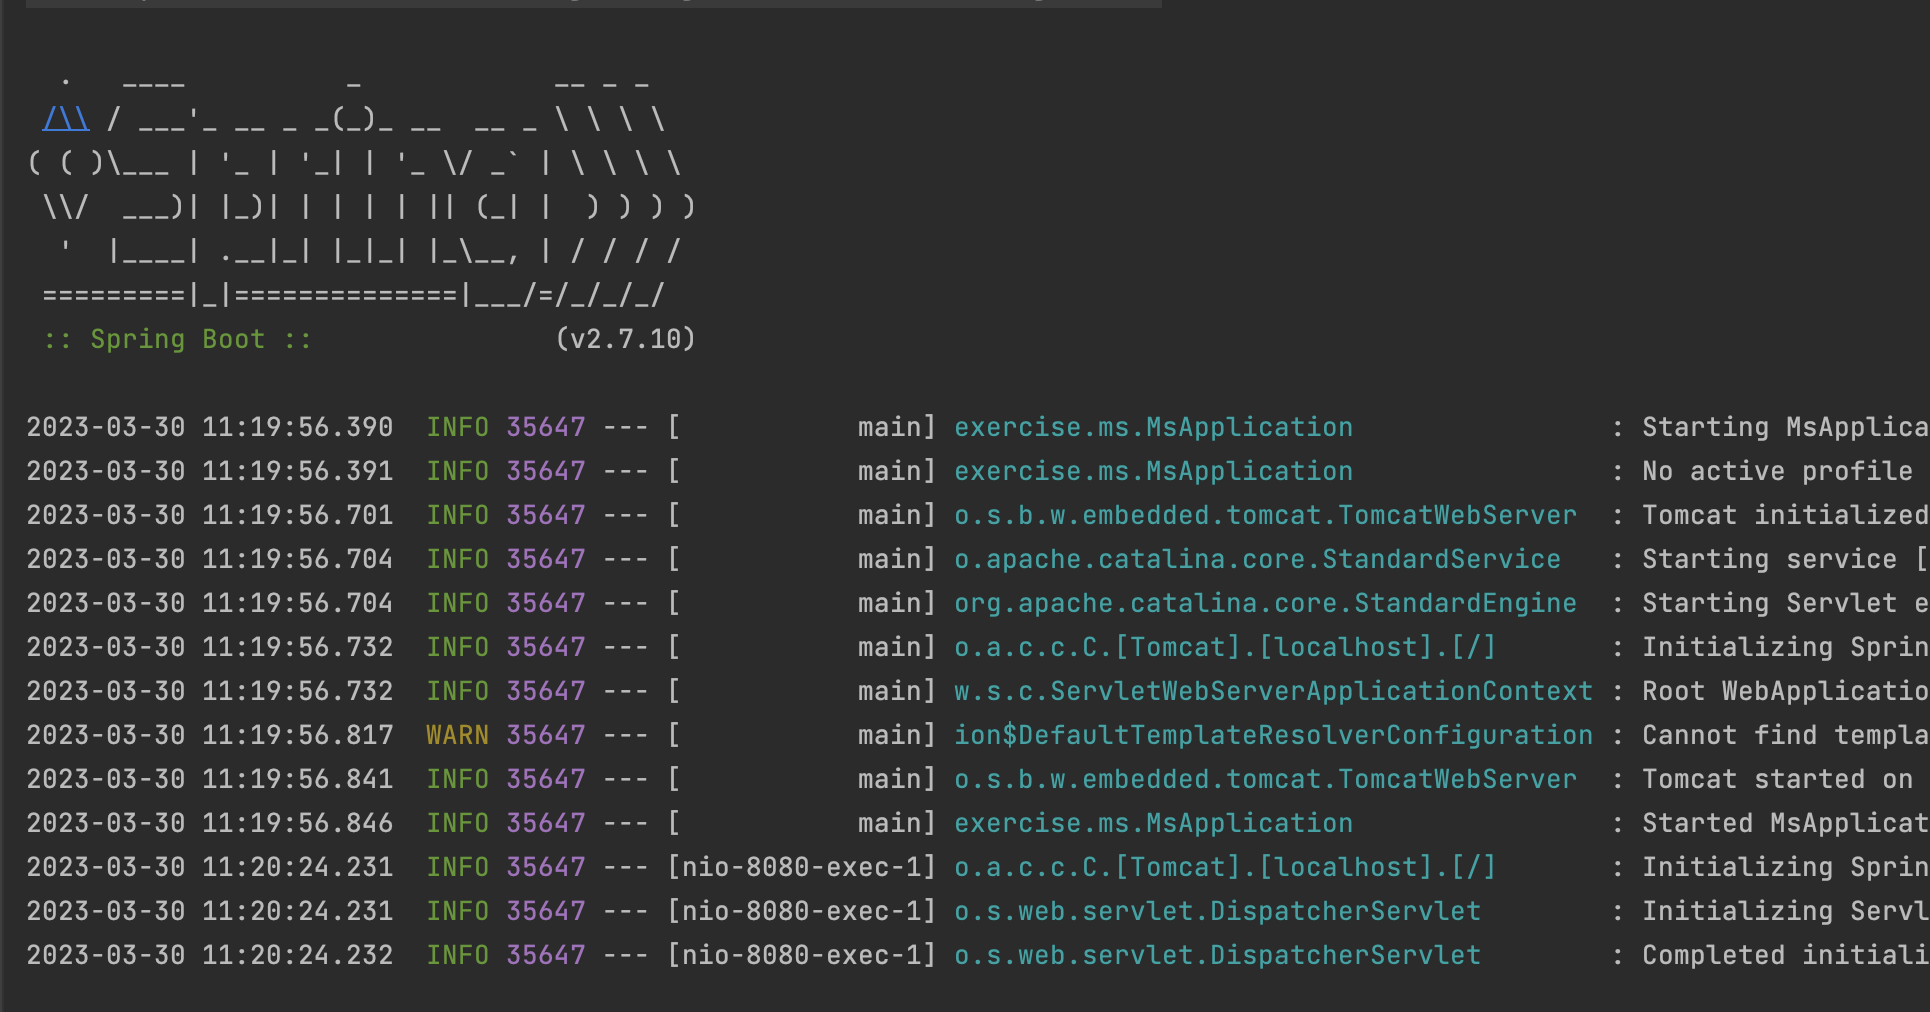
Task: Click logger w.s.c.ServletWebServerApplicationContext
Action: [1273, 691]
